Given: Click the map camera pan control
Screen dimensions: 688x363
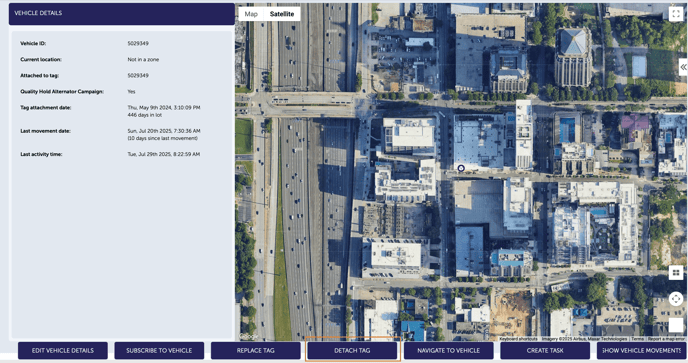Looking at the screenshot, I should (x=676, y=299).
